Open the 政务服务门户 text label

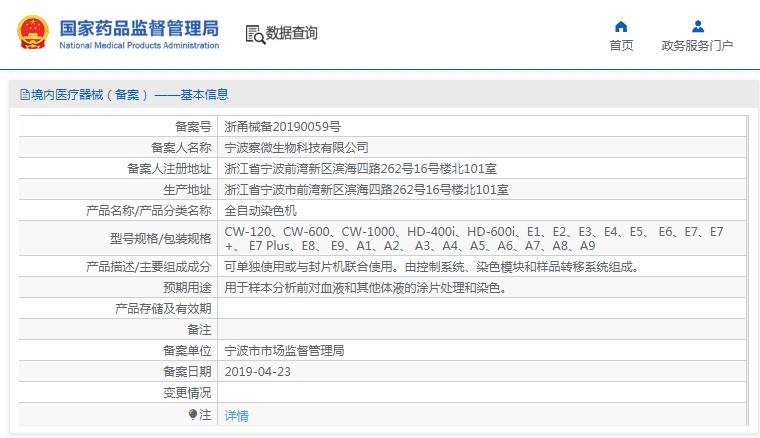tap(697, 46)
